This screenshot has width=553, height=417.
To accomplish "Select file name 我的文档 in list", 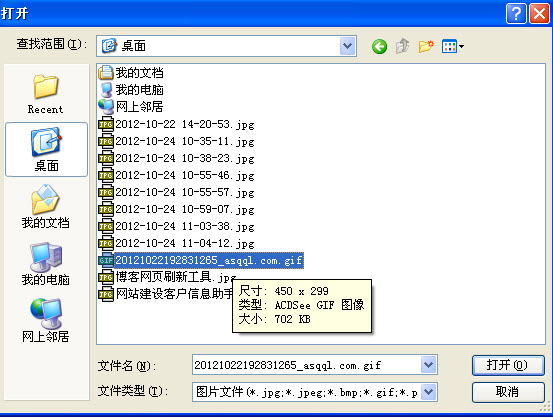I will tap(139, 73).
